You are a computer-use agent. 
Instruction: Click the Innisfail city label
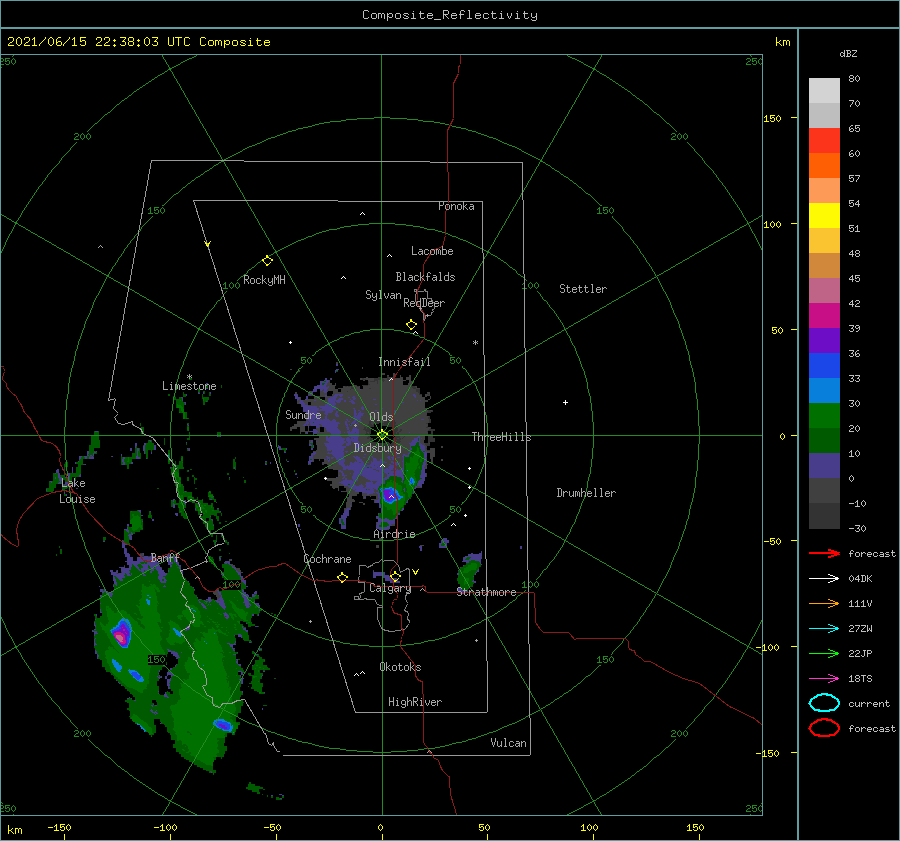(x=404, y=362)
